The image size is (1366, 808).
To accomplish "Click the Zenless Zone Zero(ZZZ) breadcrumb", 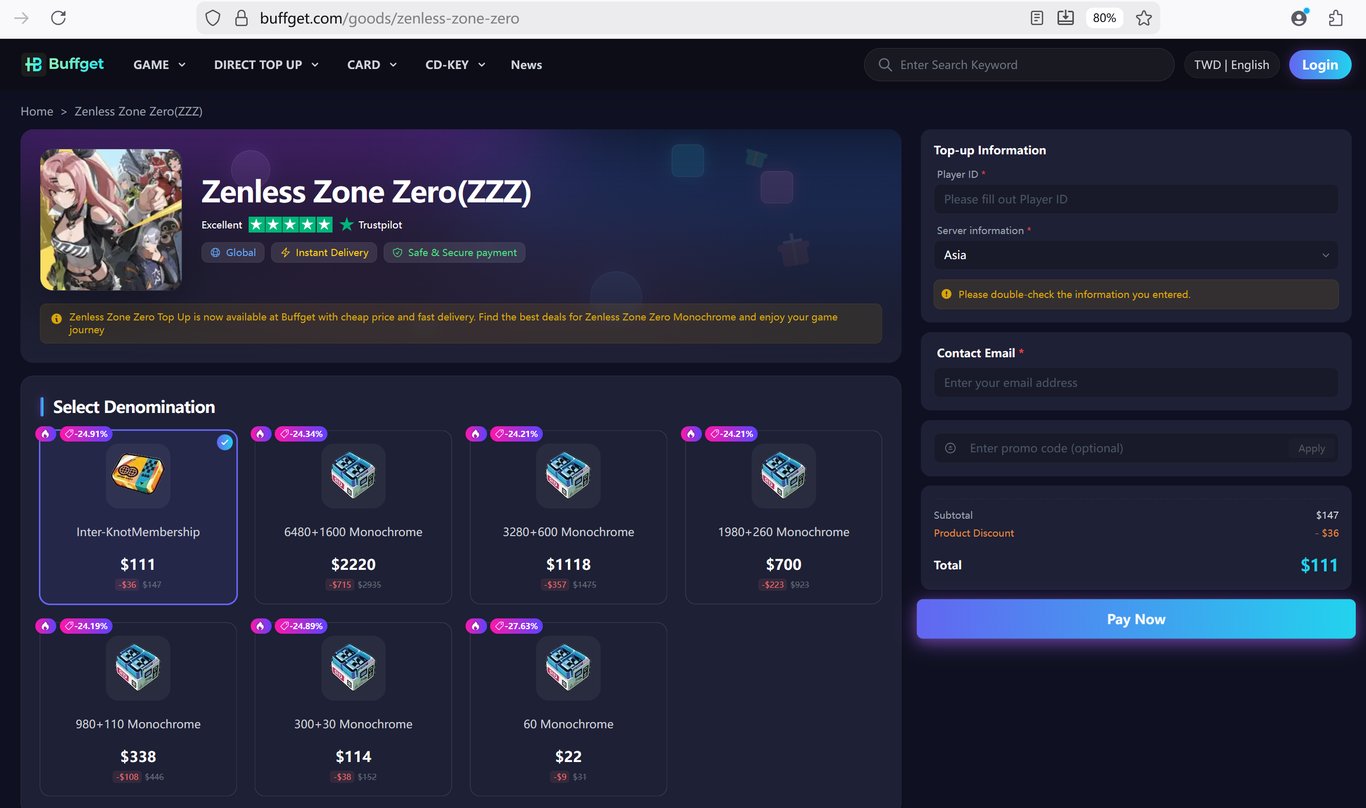I will pos(138,111).
